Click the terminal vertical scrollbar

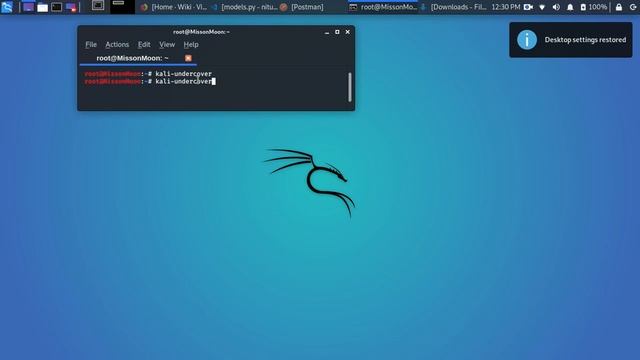(x=350, y=87)
